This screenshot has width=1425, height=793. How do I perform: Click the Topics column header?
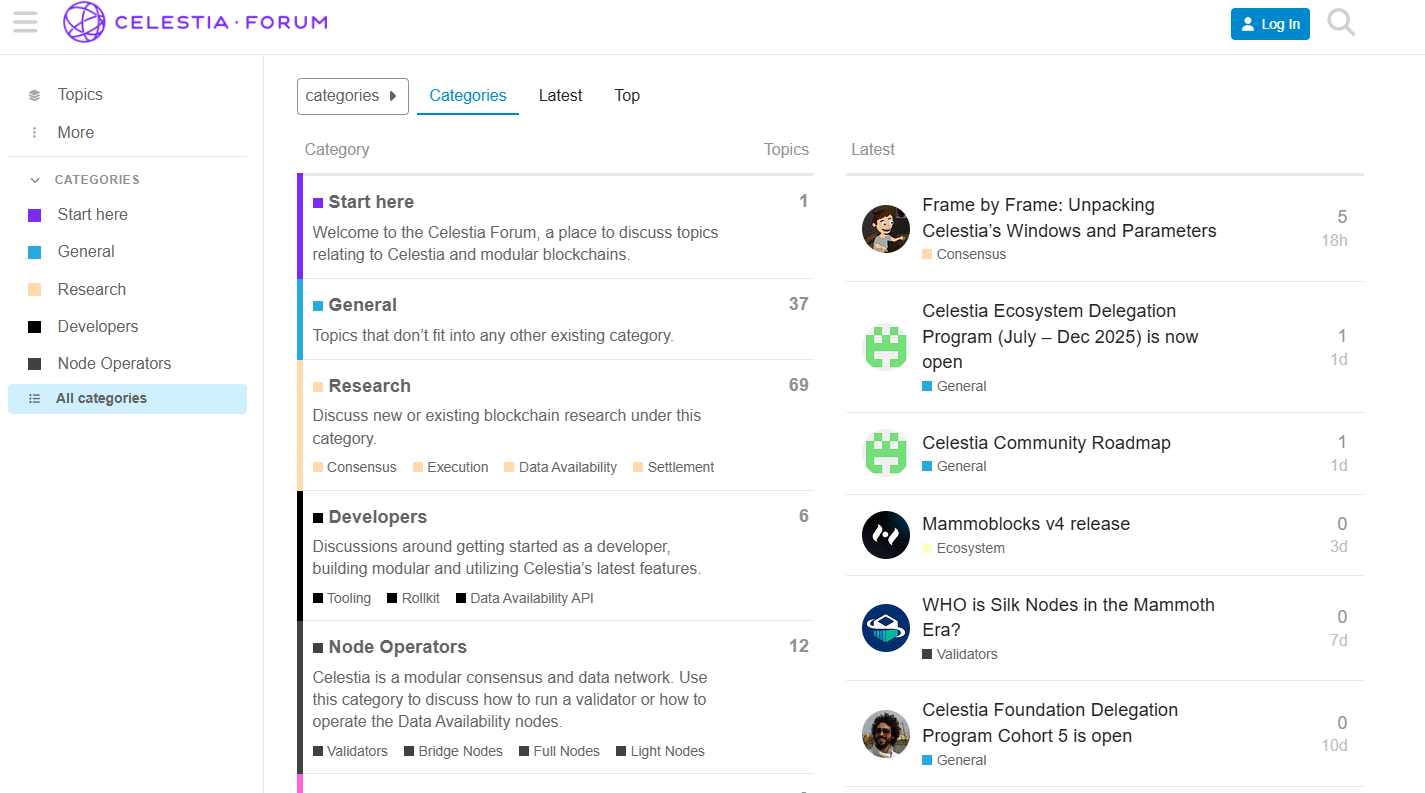pos(786,150)
